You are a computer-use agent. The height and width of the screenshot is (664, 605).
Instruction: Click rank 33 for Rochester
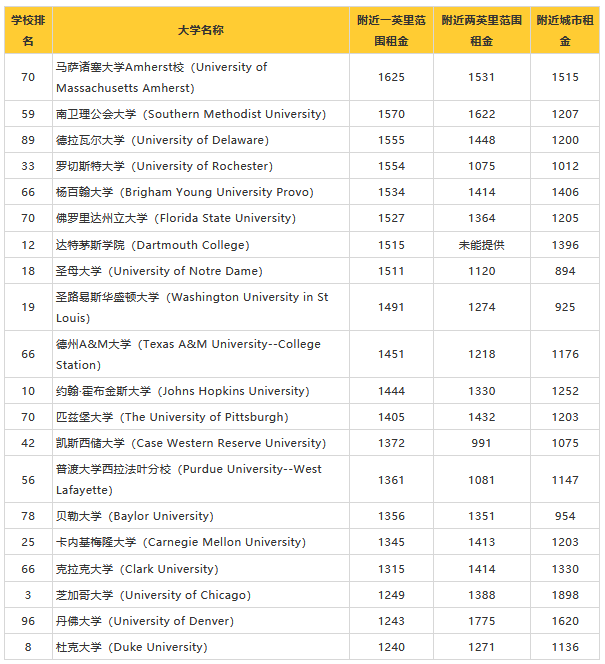click(28, 166)
